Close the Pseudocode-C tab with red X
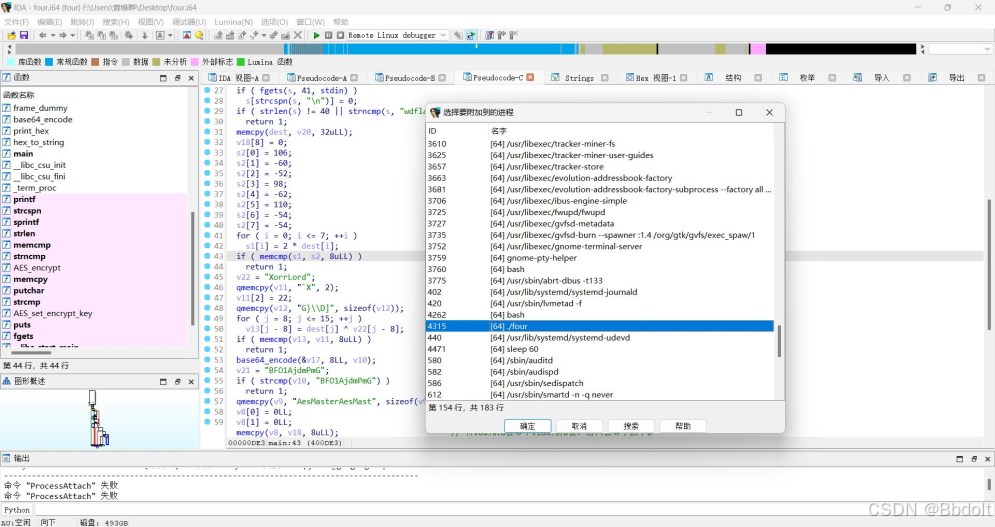 click(x=530, y=77)
